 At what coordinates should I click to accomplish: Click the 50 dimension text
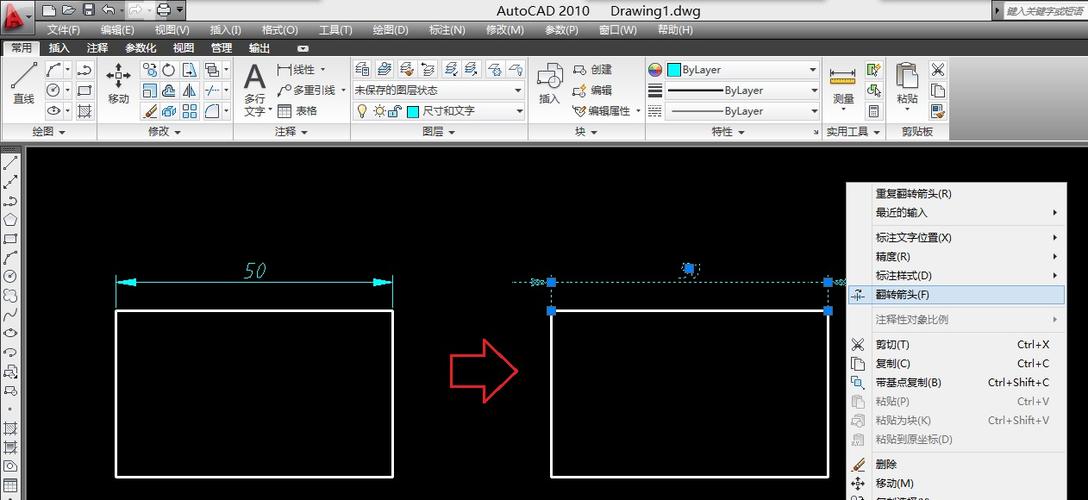pos(255,270)
